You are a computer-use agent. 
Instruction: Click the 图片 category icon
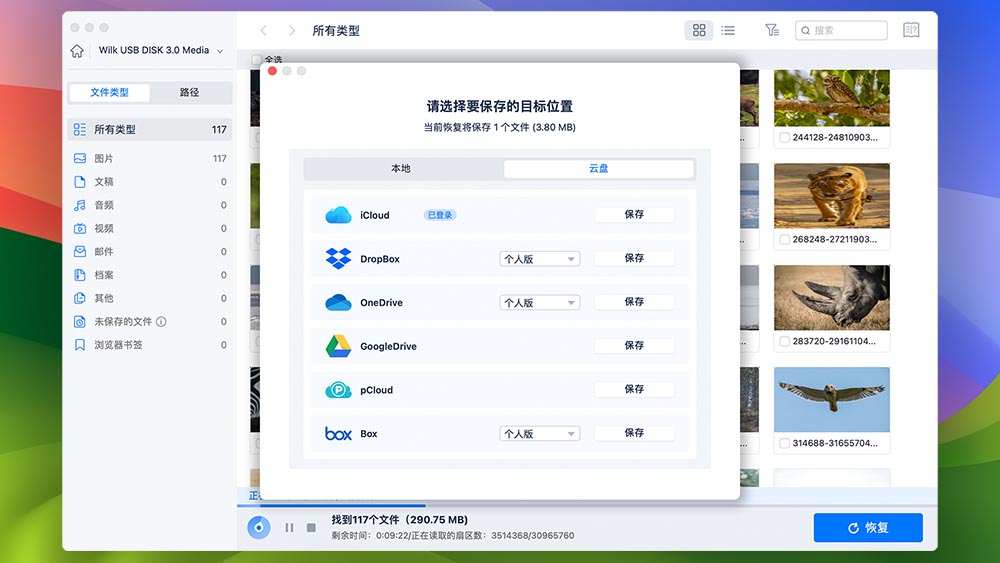[x=80, y=158]
